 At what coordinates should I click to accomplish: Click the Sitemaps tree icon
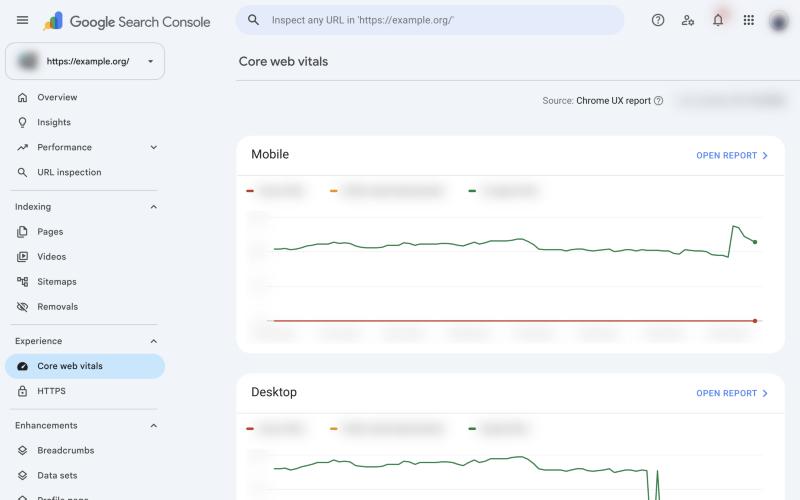22,282
